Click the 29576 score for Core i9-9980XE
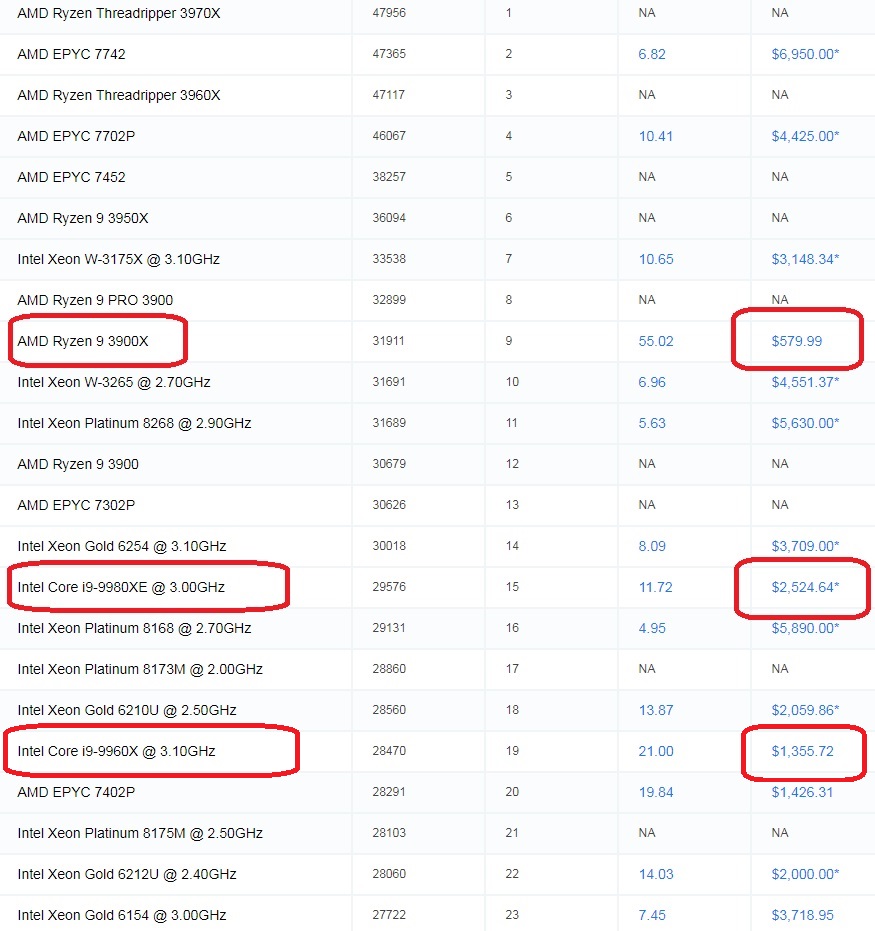The image size is (875, 931). click(389, 586)
